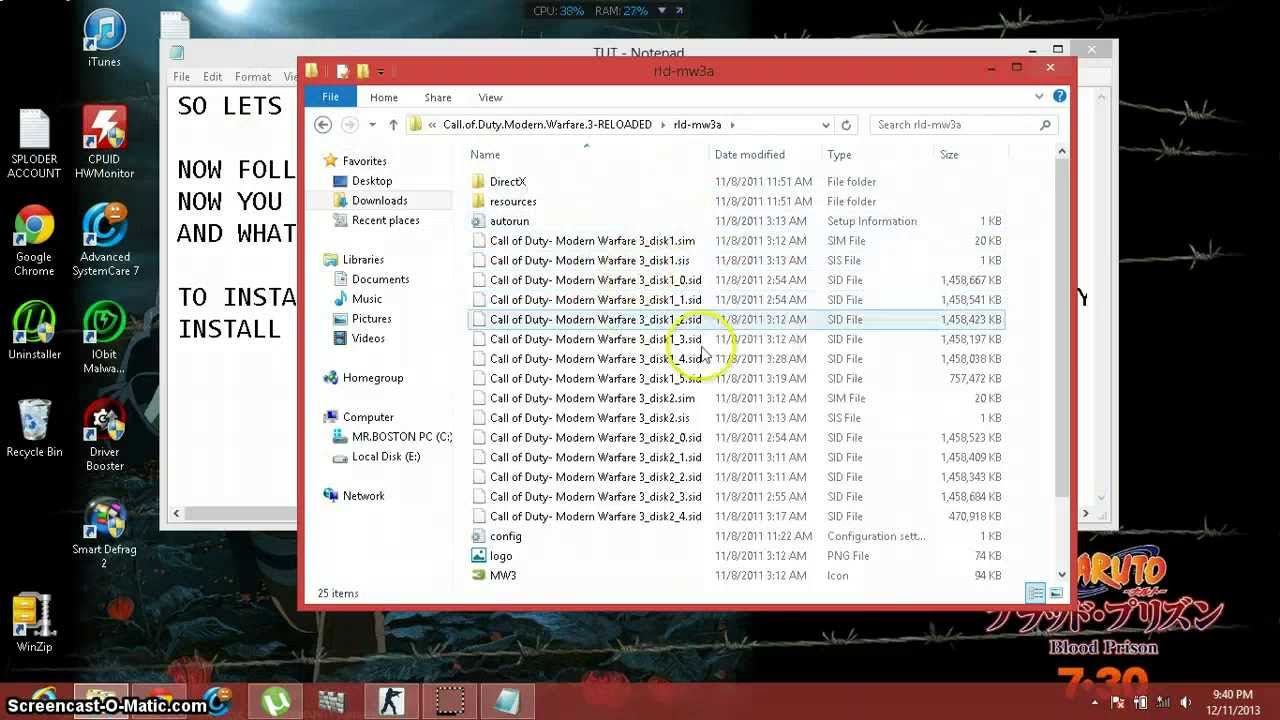Image resolution: width=1280 pixels, height=720 pixels.
Task: Click the search rld-mw3a field
Action: [965, 125]
